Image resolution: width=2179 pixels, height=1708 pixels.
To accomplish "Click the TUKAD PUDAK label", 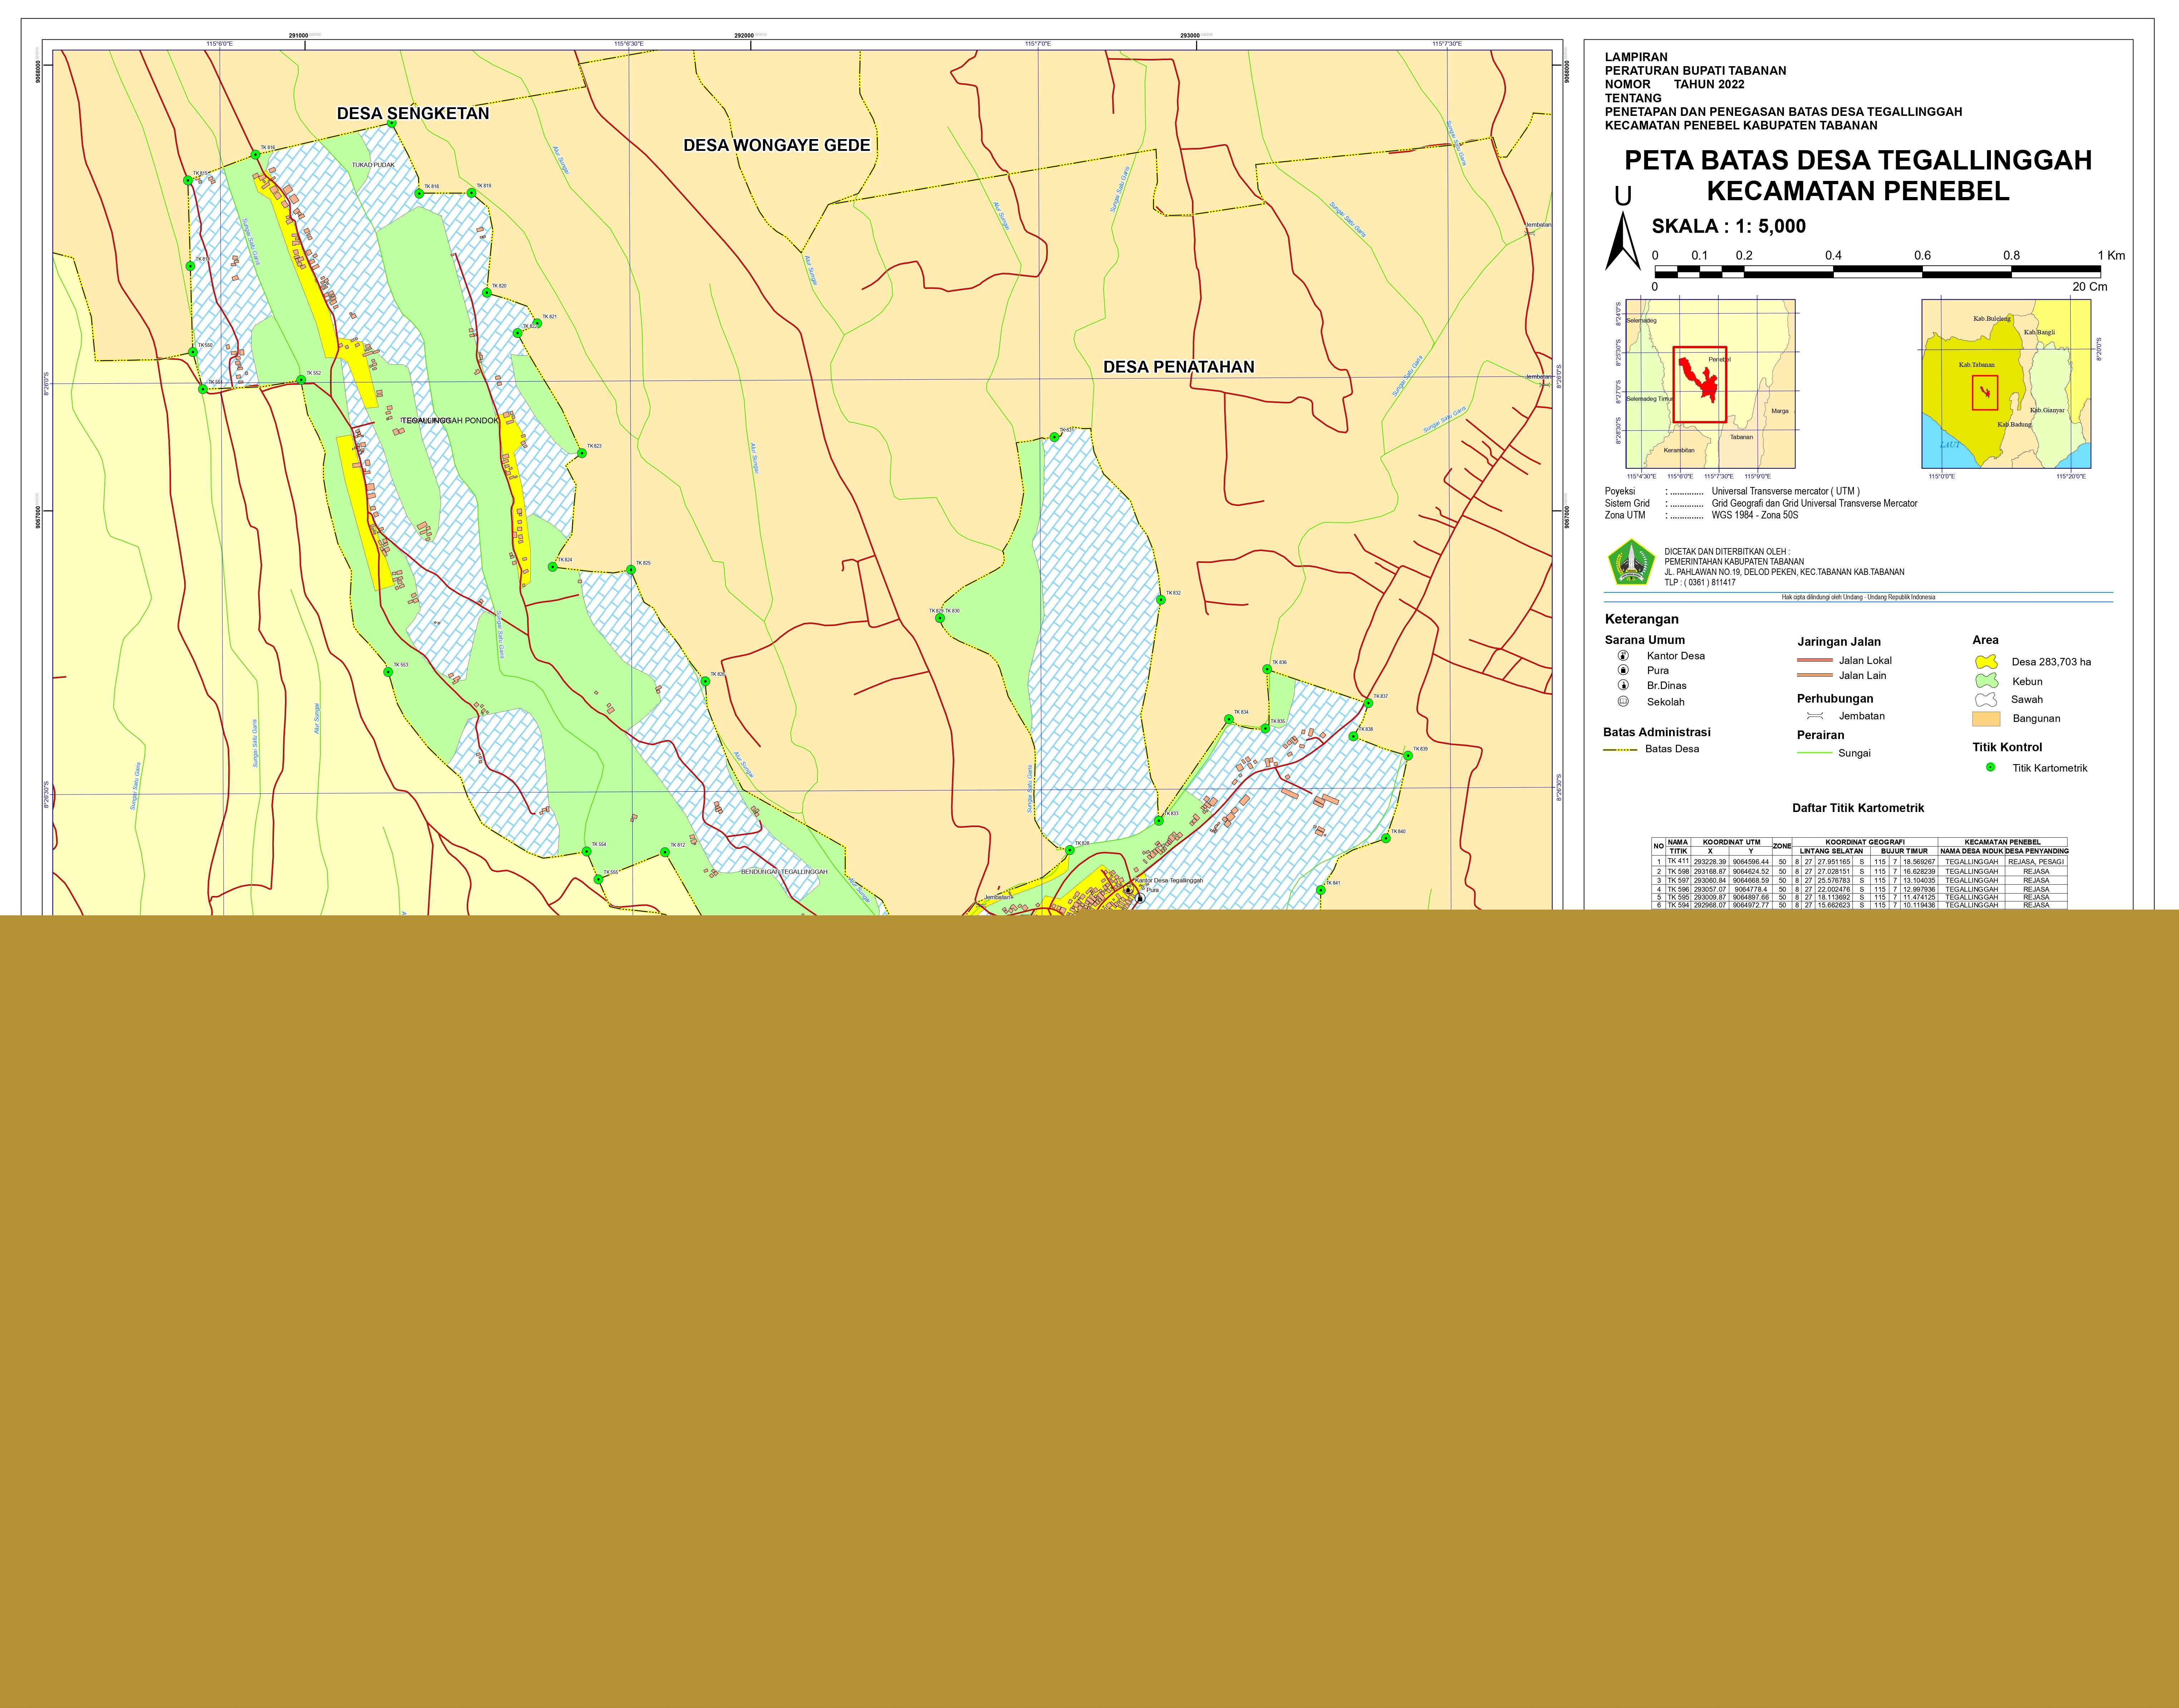I will [x=373, y=164].
